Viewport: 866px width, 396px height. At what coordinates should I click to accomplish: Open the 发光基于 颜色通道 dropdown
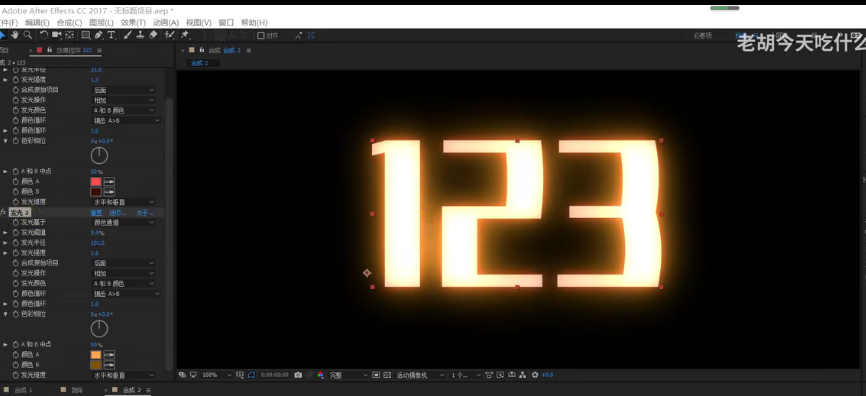(x=124, y=223)
